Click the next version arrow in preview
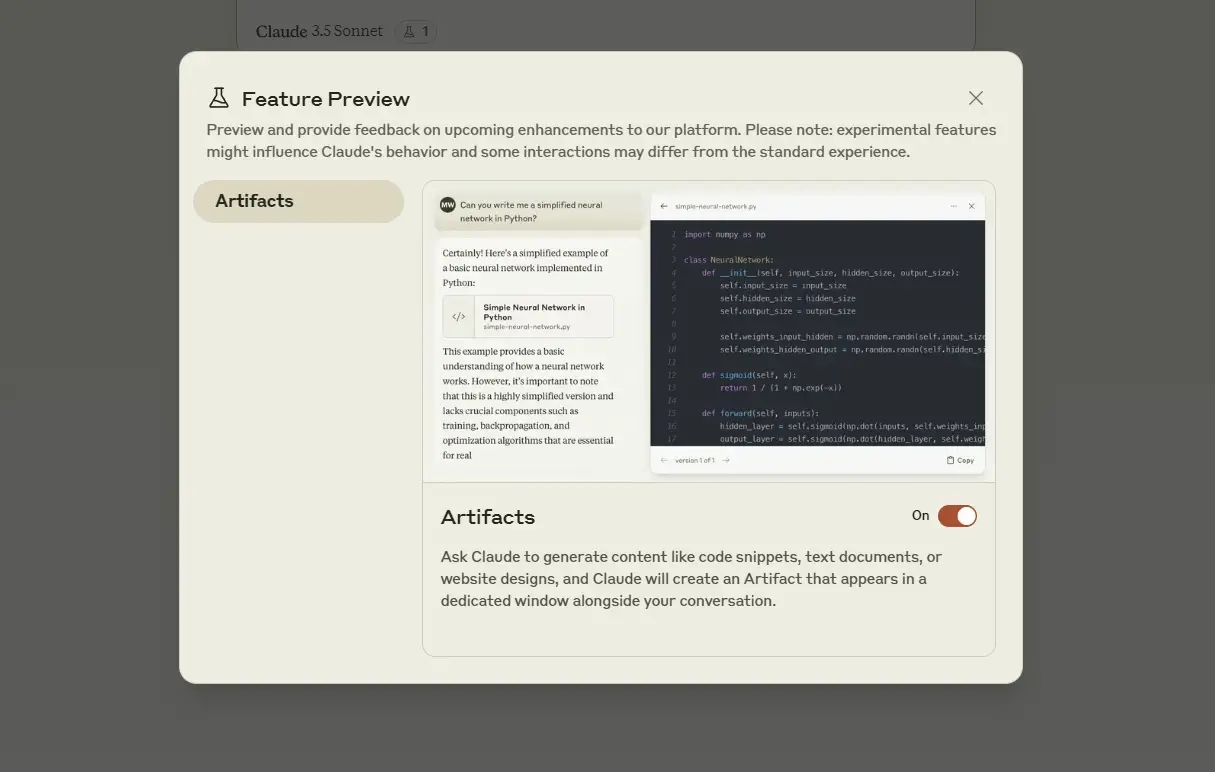1215x772 pixels. [x=726, y=460]
